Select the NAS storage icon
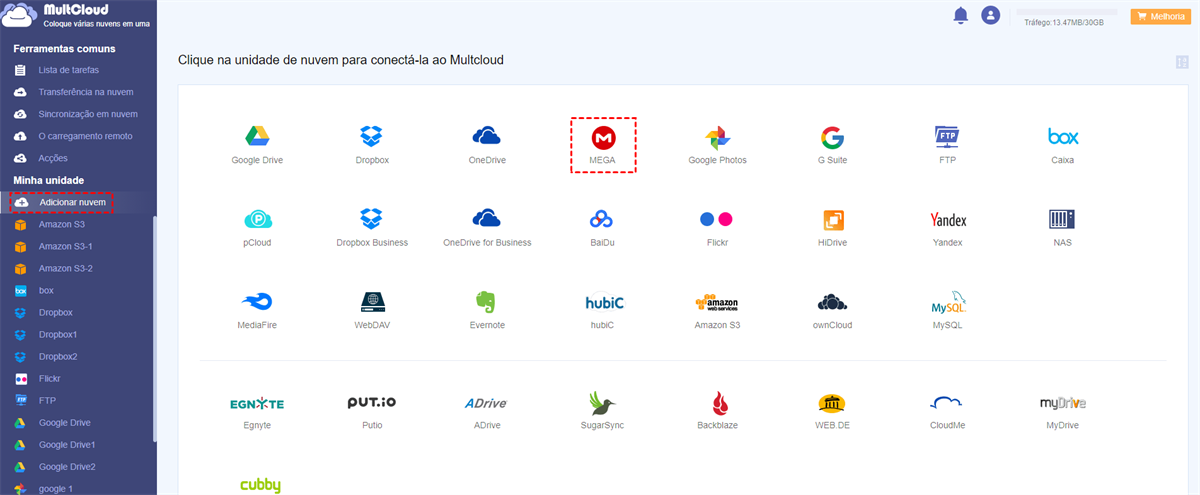 point(1062,219)
